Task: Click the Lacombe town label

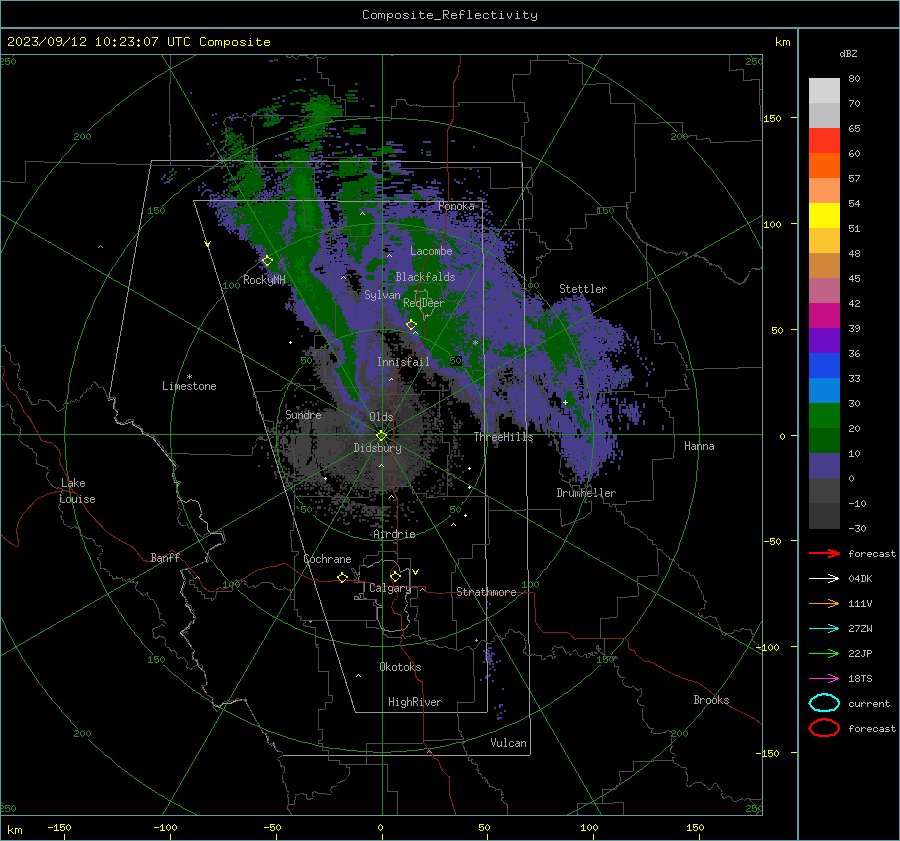Action: coord(431,251)
